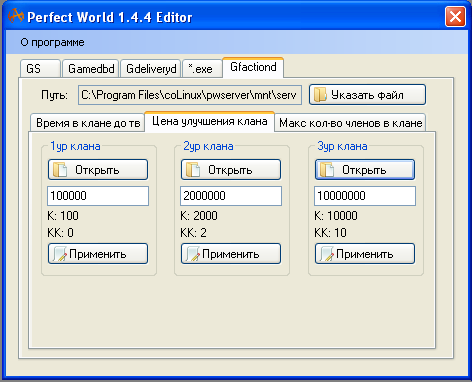This screenshot has height=382, width=472.
Task: Select the Gfactiond tab
Action: (x=253, y=67)
